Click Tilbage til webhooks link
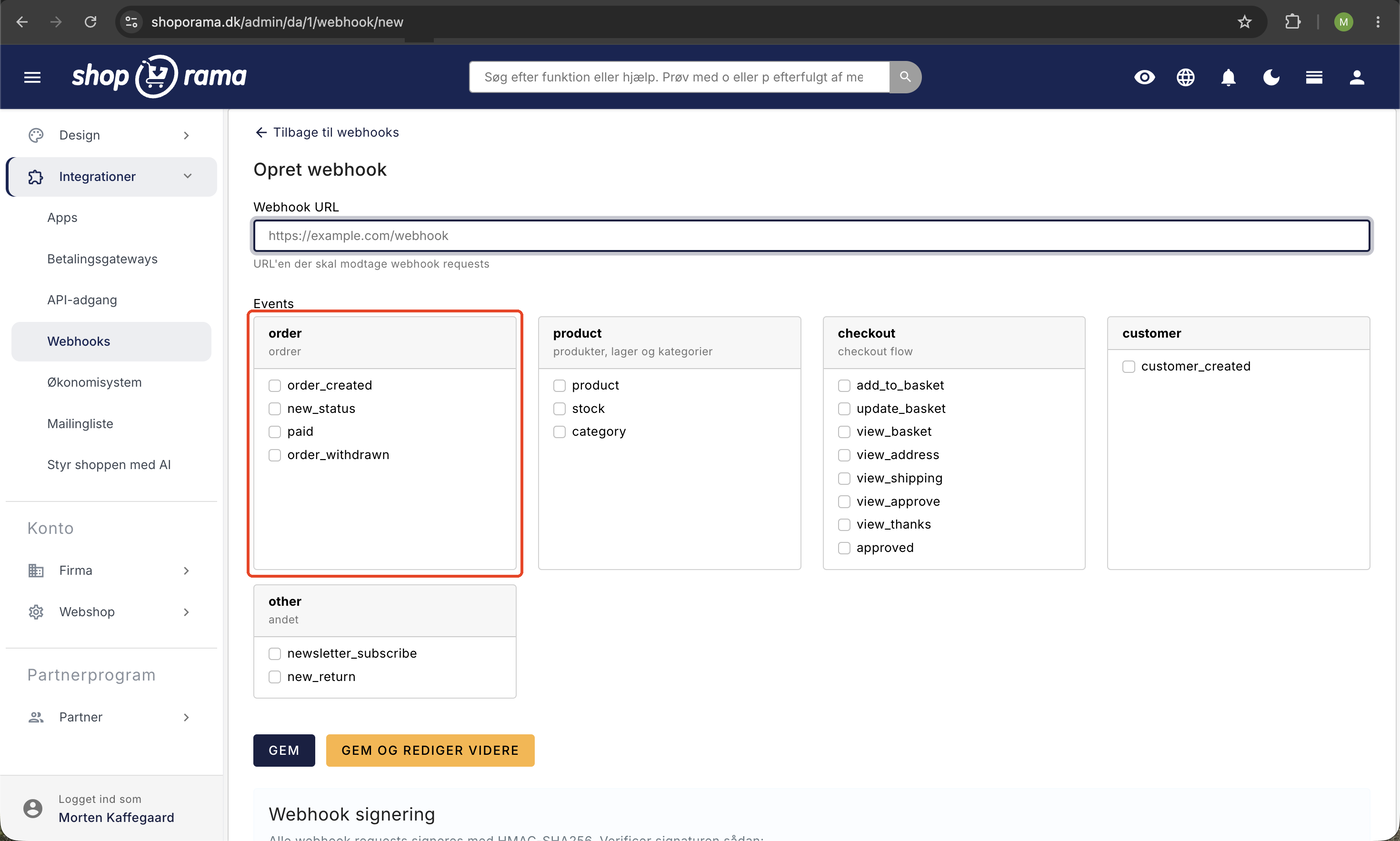1400x841 pixels. pos(327,133)
